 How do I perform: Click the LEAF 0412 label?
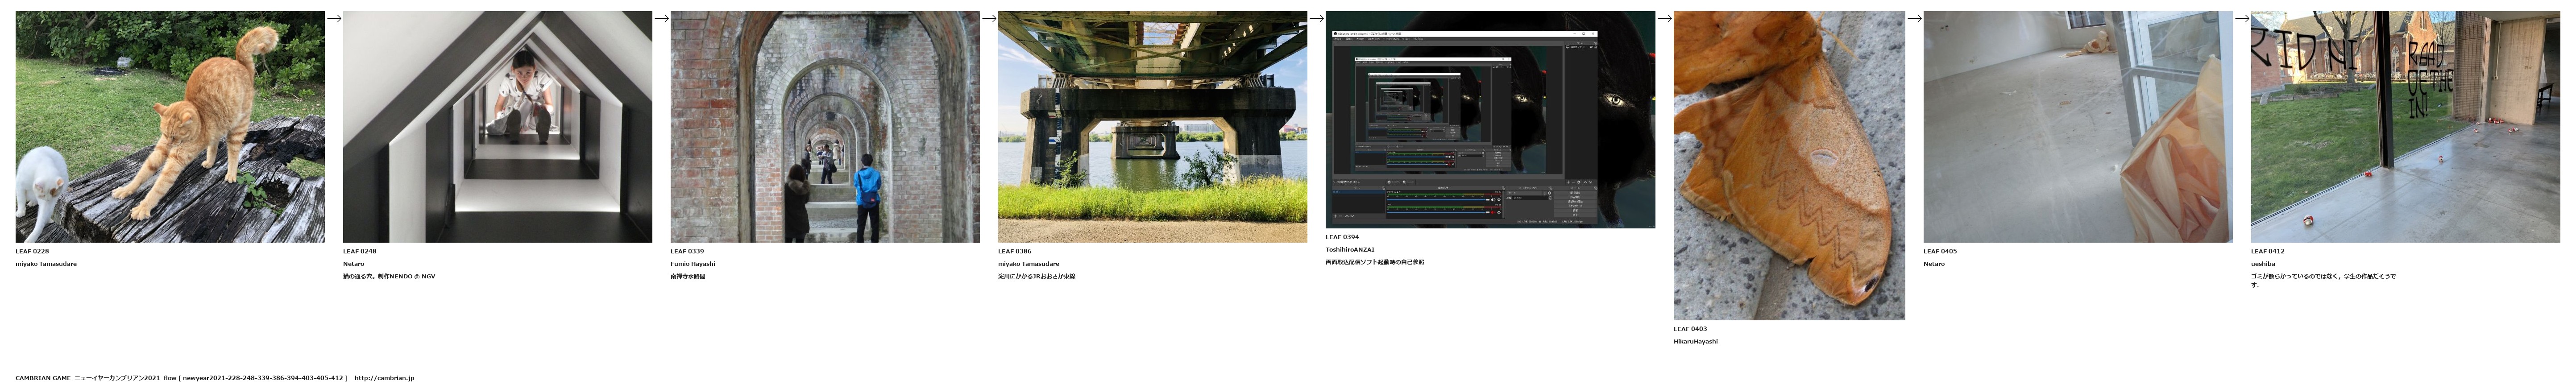[x=2268, y=252]
